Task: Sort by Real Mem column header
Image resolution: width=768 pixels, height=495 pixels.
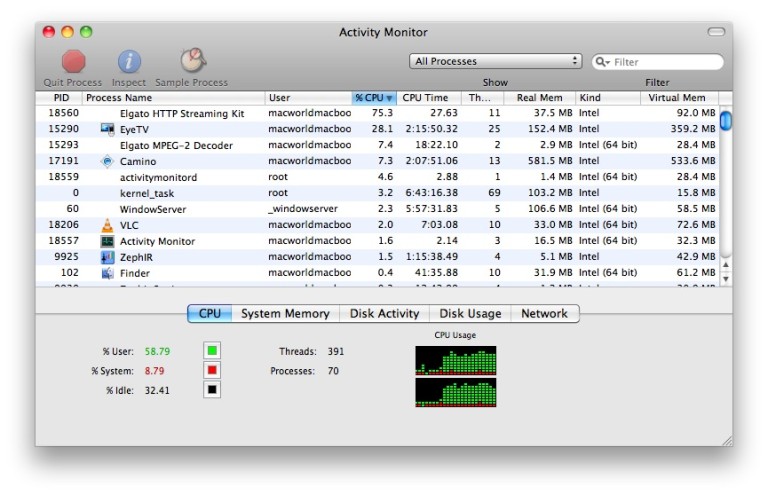Action: pyautogui.click(x=539, y=97)
